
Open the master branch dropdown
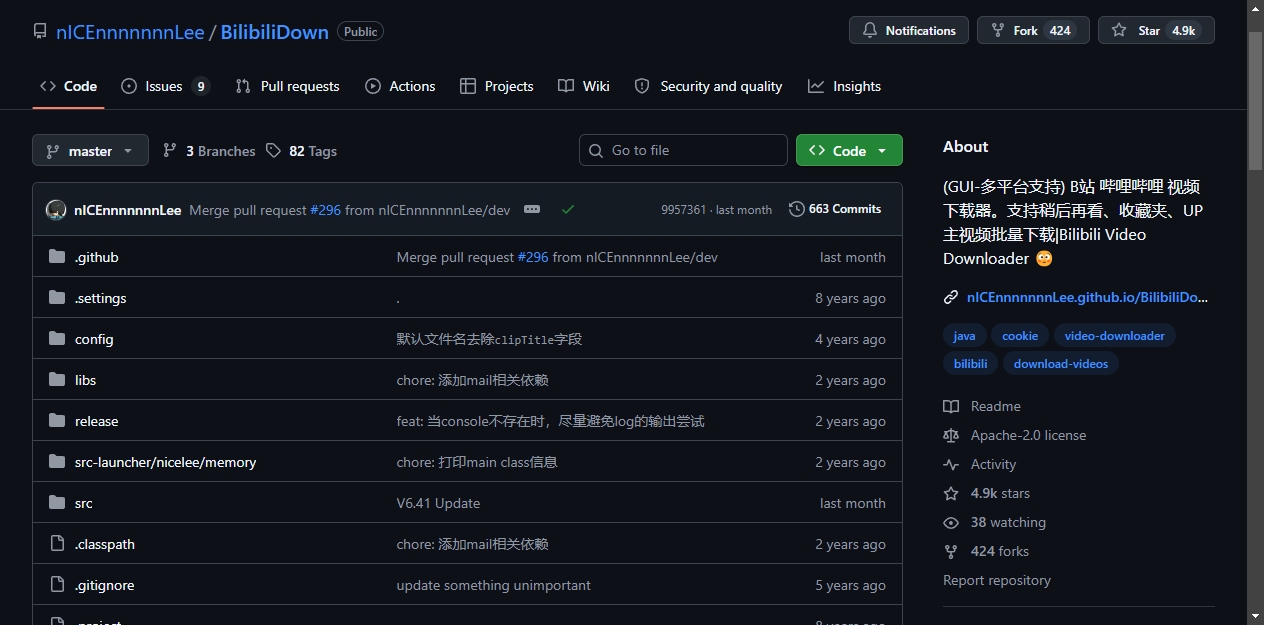point(90,151)
